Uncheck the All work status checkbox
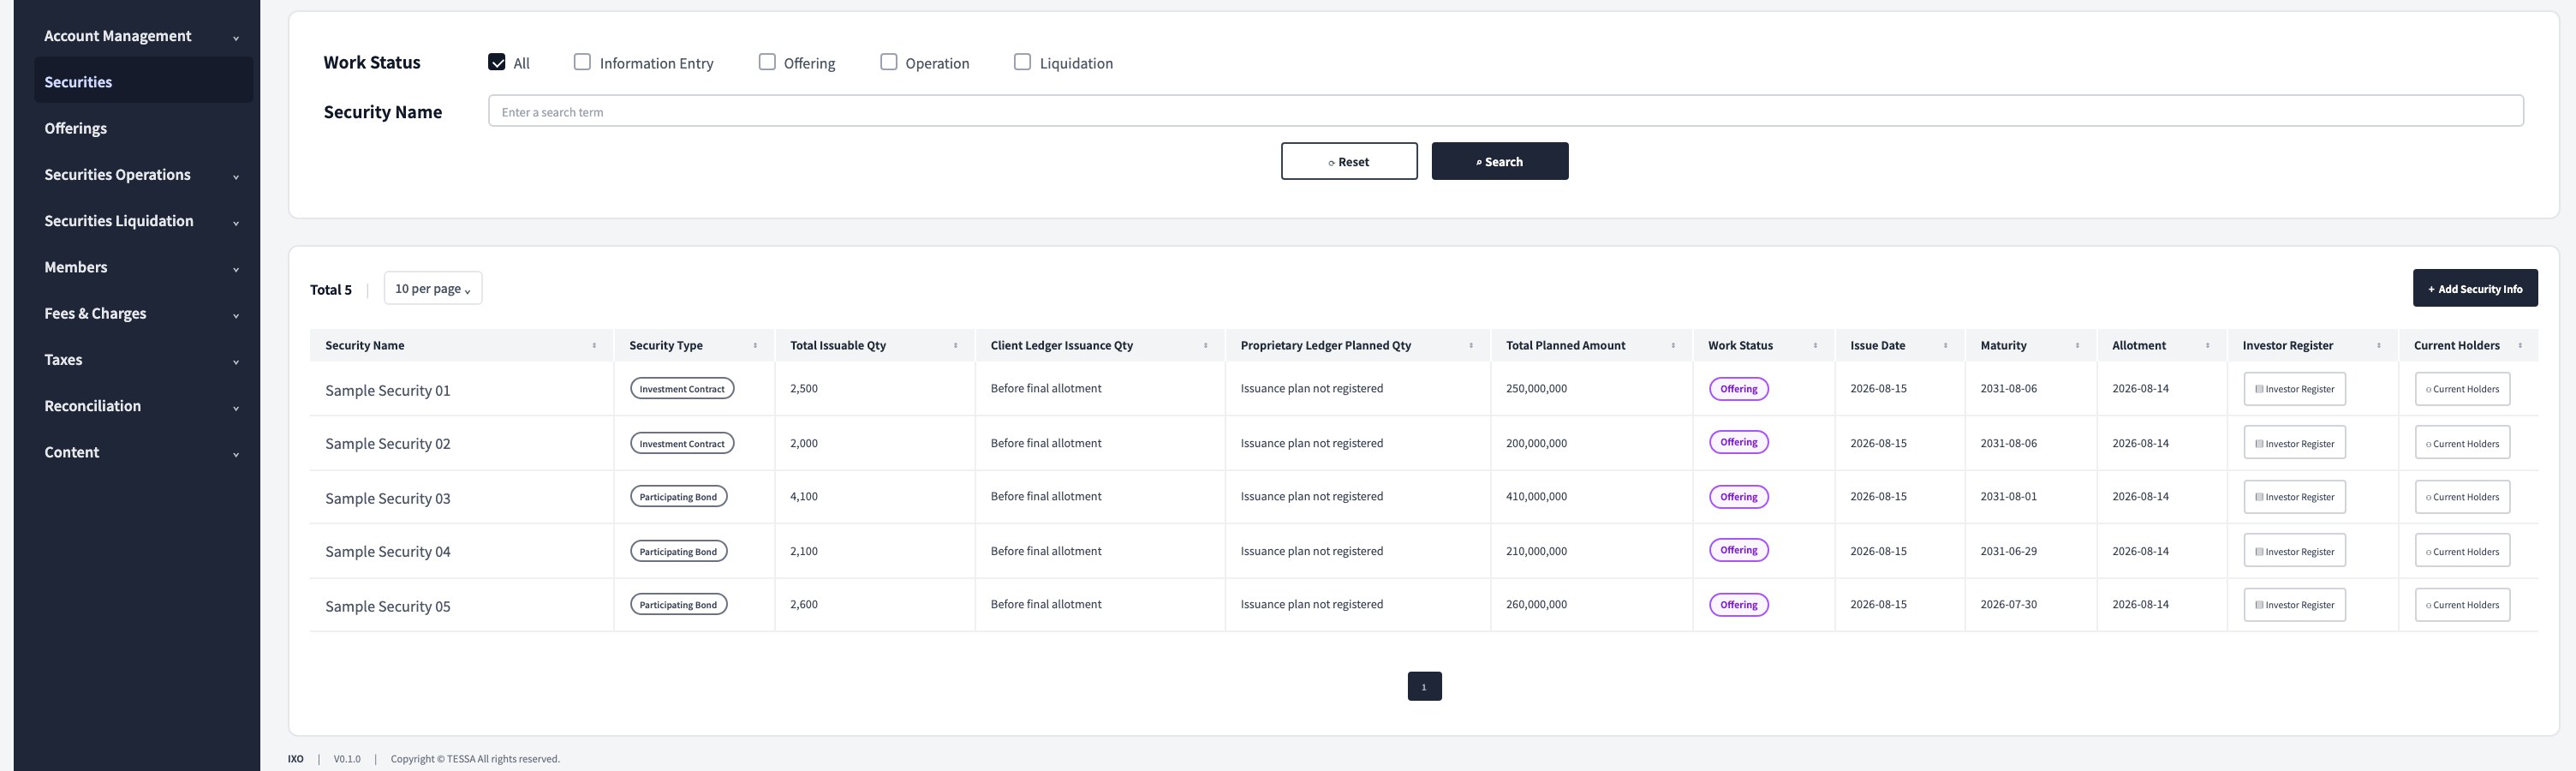2576x771 pixels. coord(497,62)
